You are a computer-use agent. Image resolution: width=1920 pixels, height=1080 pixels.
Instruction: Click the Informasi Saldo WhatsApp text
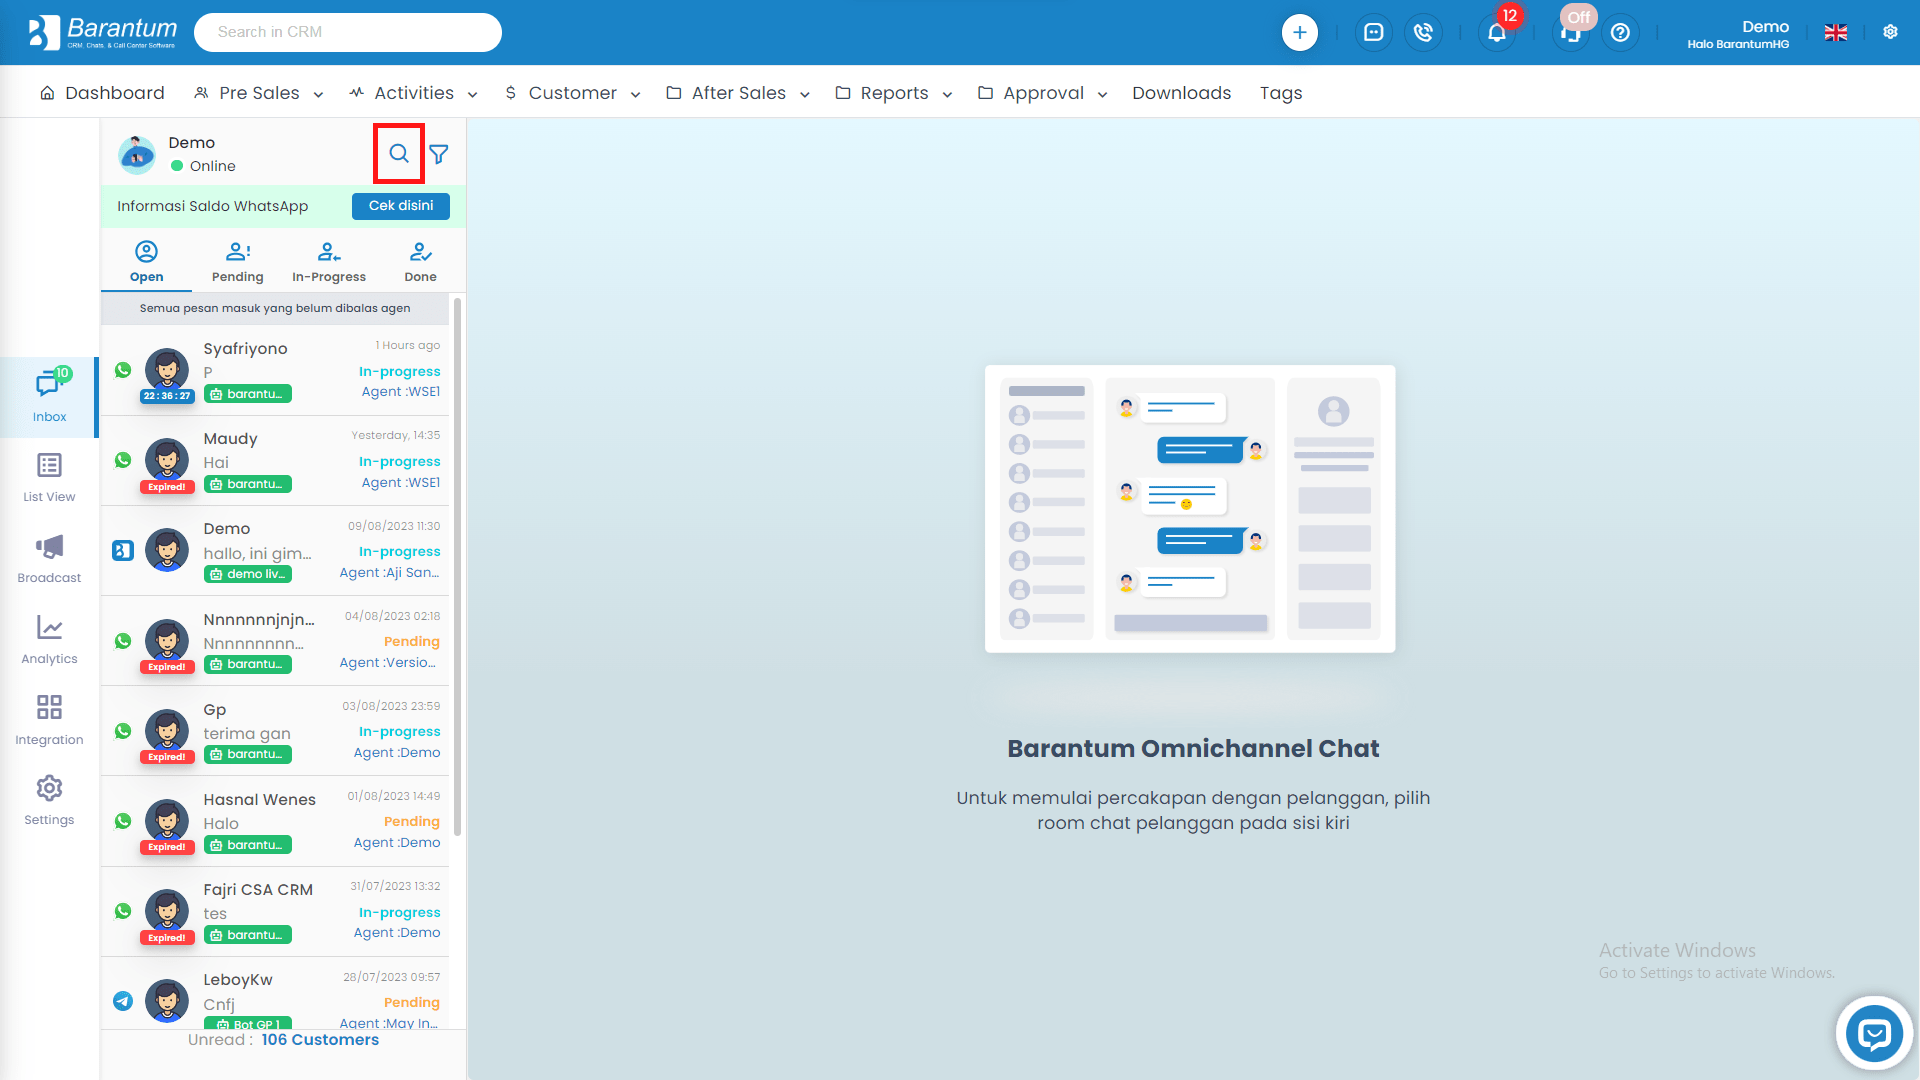pyautogui.click(x=212, y=206)
